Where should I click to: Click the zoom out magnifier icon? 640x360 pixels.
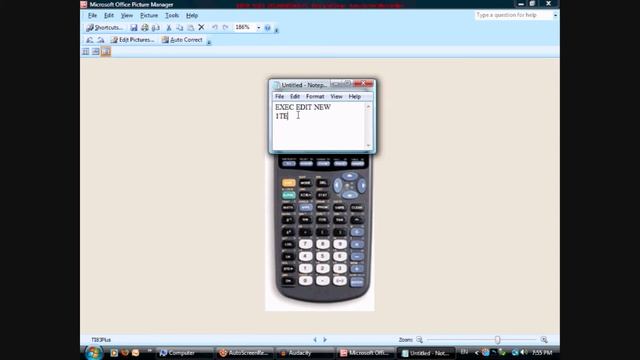[x=419, y=340]
